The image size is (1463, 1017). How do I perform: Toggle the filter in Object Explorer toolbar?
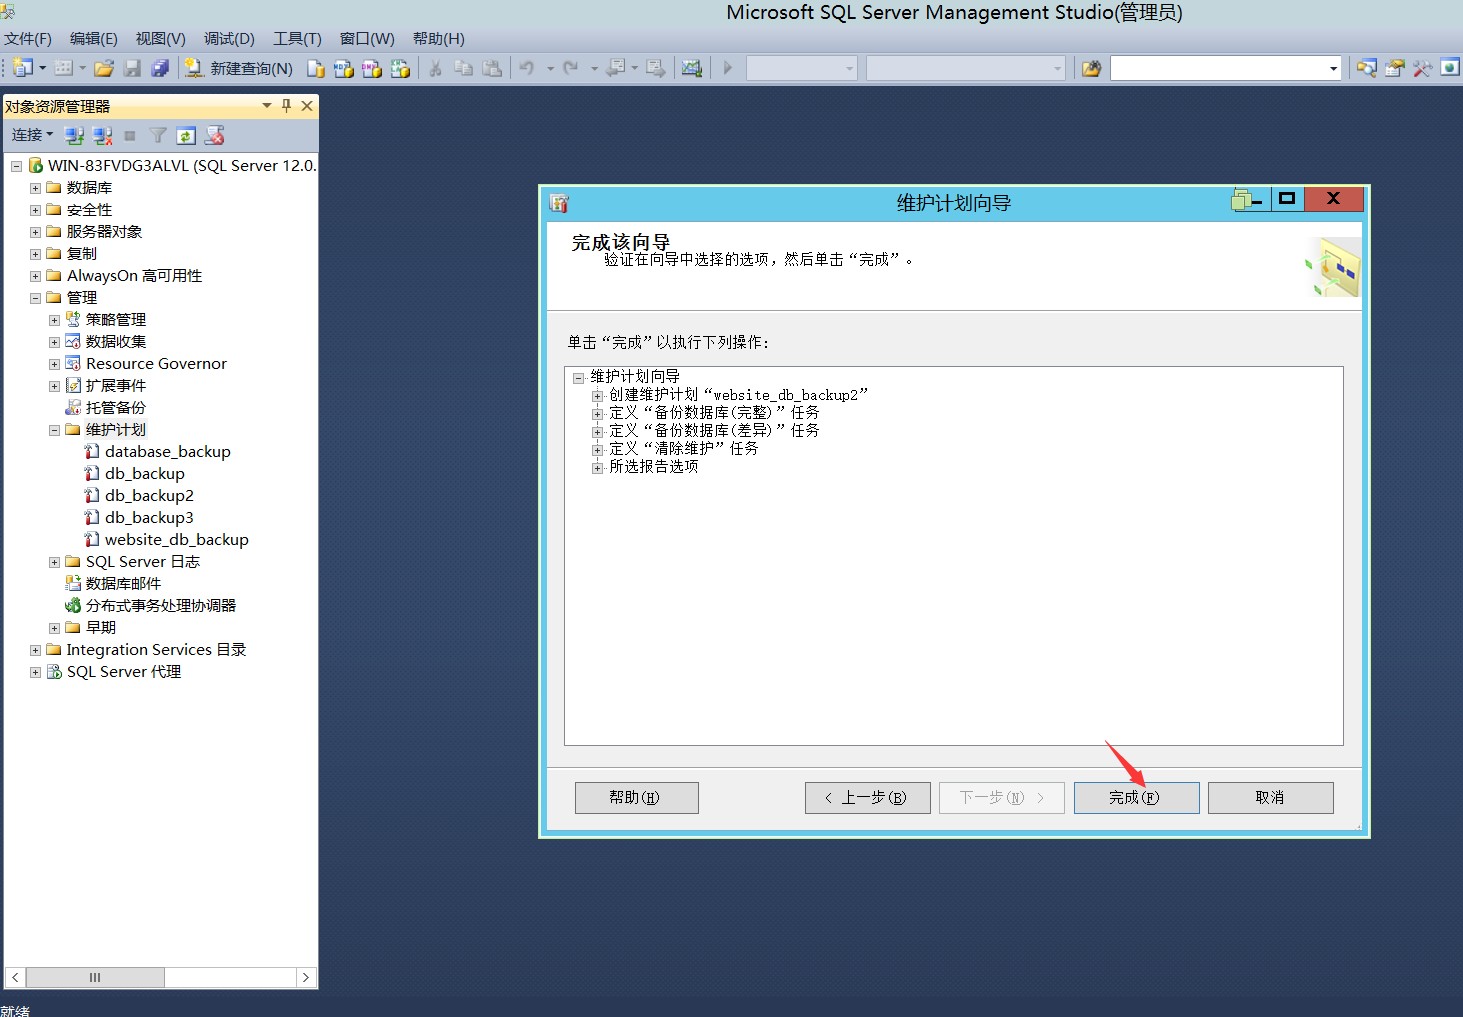pos(157,135)
